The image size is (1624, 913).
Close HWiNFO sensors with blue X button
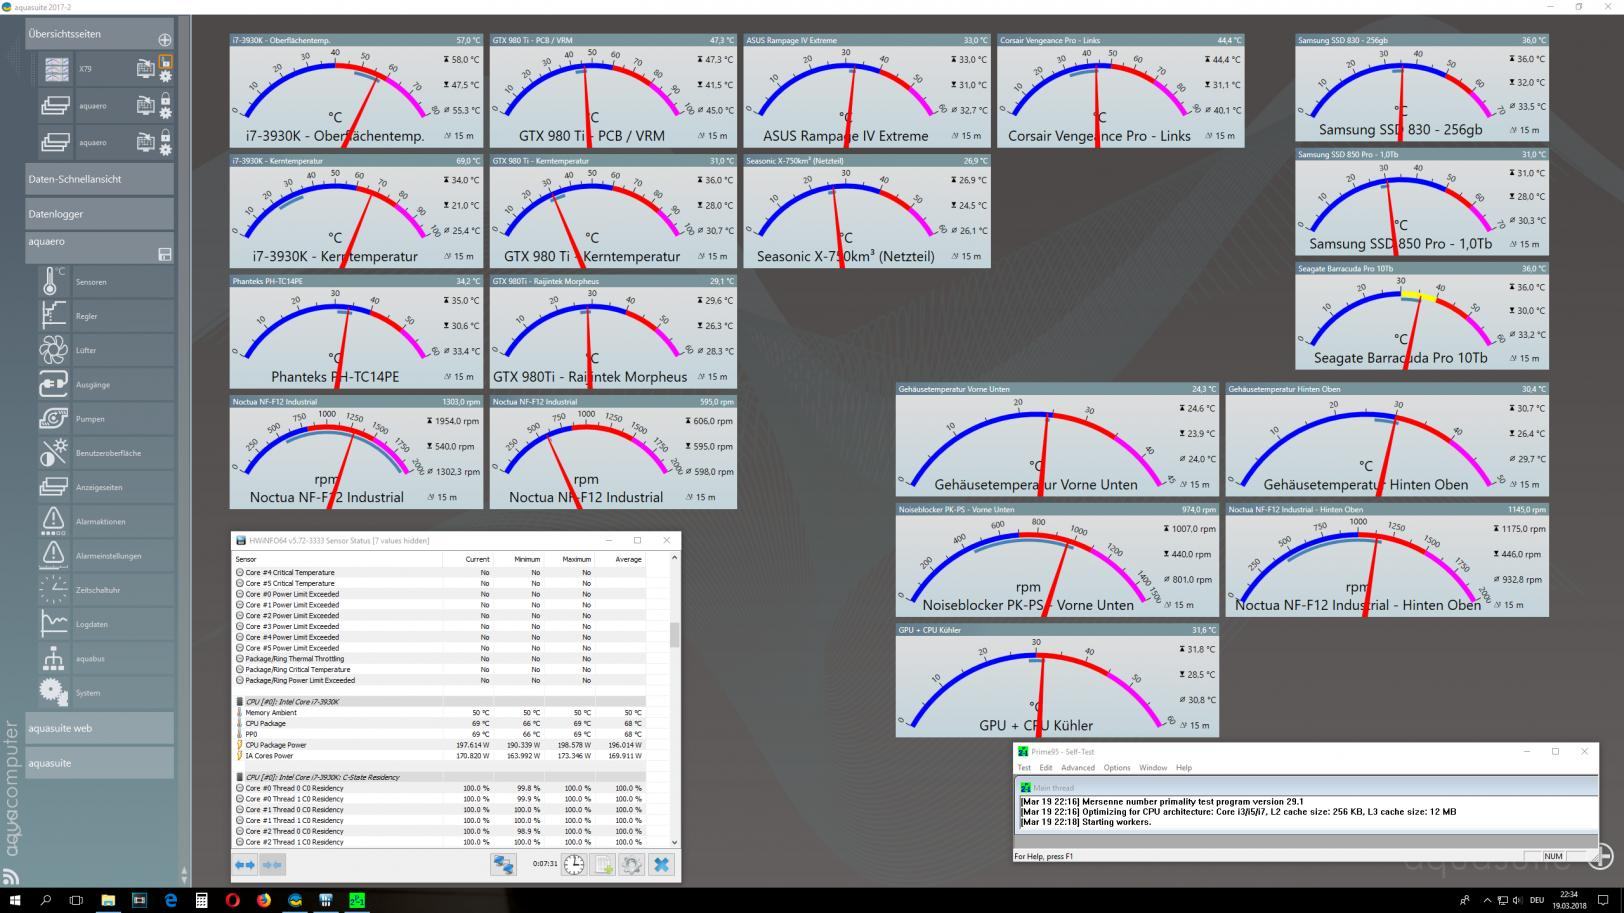pos(661,864)
